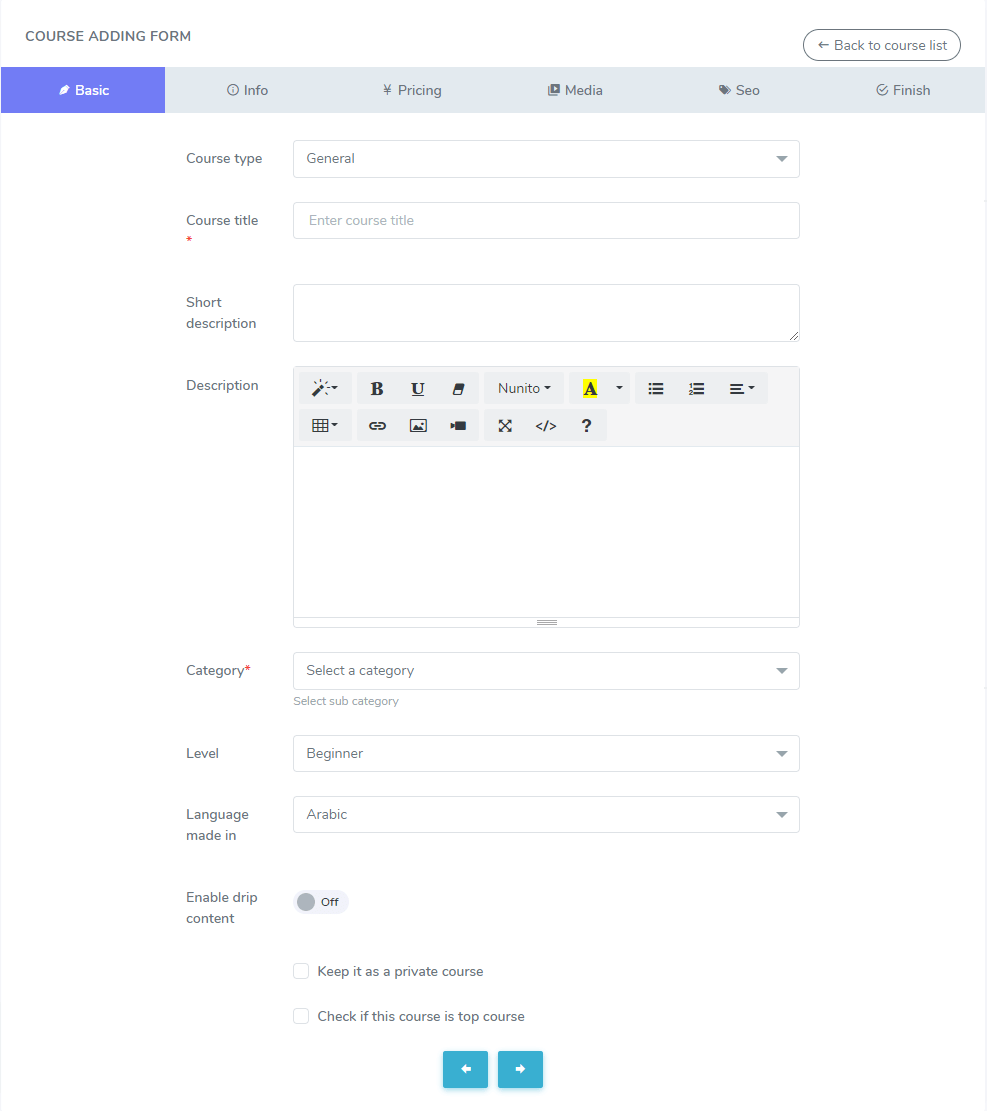Insert a hyperlink in the description
987x1111 pixels.
[377, 425]
